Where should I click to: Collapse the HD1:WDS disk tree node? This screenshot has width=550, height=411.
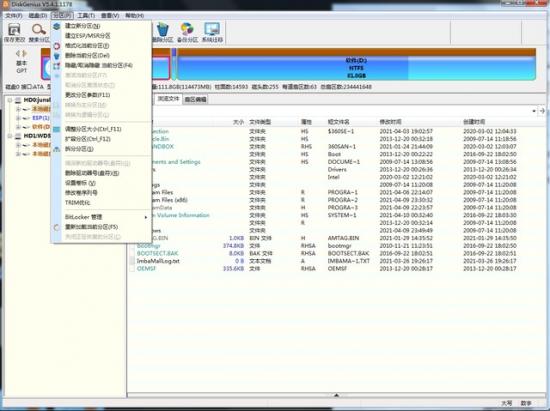point(10,136)
